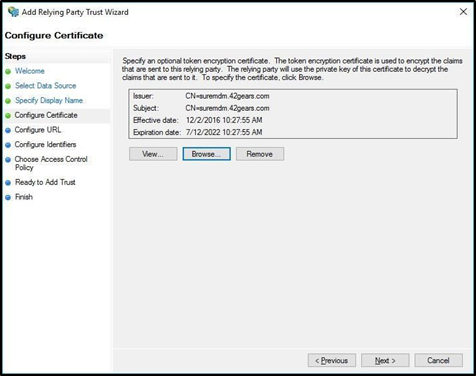476x376 pixels.
Task: Cancel the relying party wizard
Action: [x=438, y=360]
